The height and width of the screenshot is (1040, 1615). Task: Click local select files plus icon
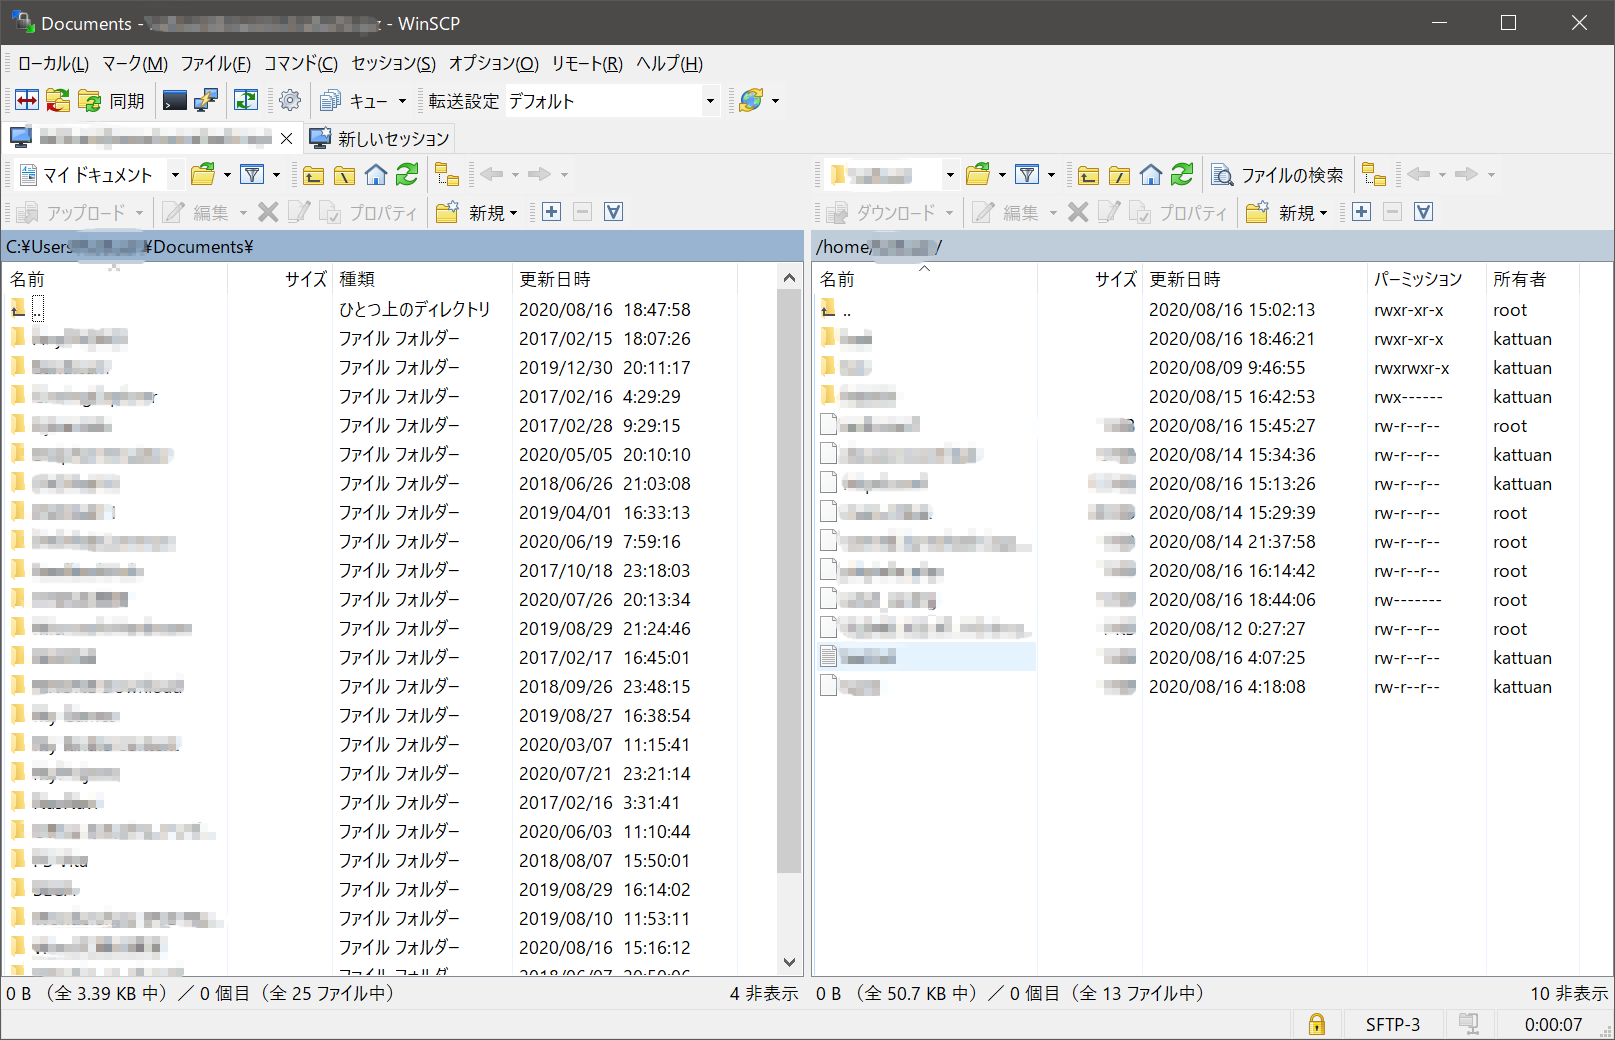(x=551, y=212)
